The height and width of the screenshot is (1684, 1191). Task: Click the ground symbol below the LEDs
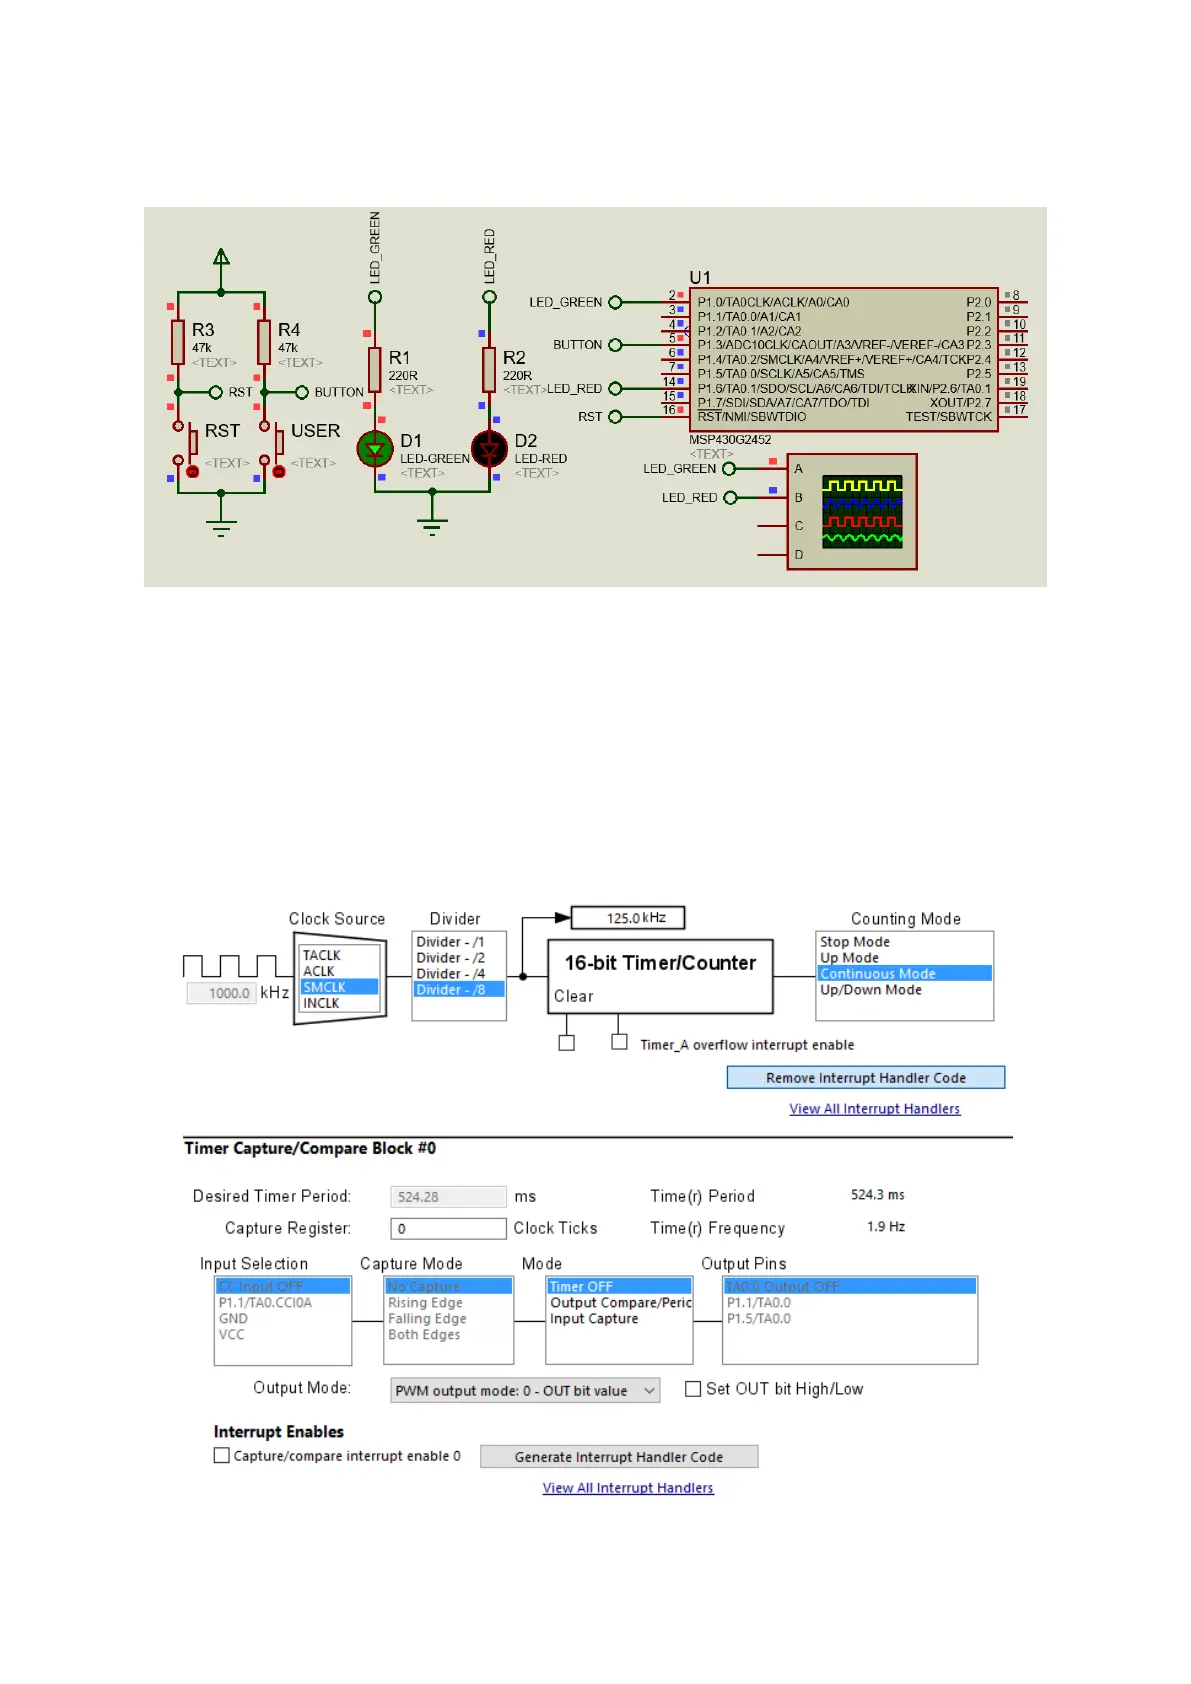click(x=432, y=528)
